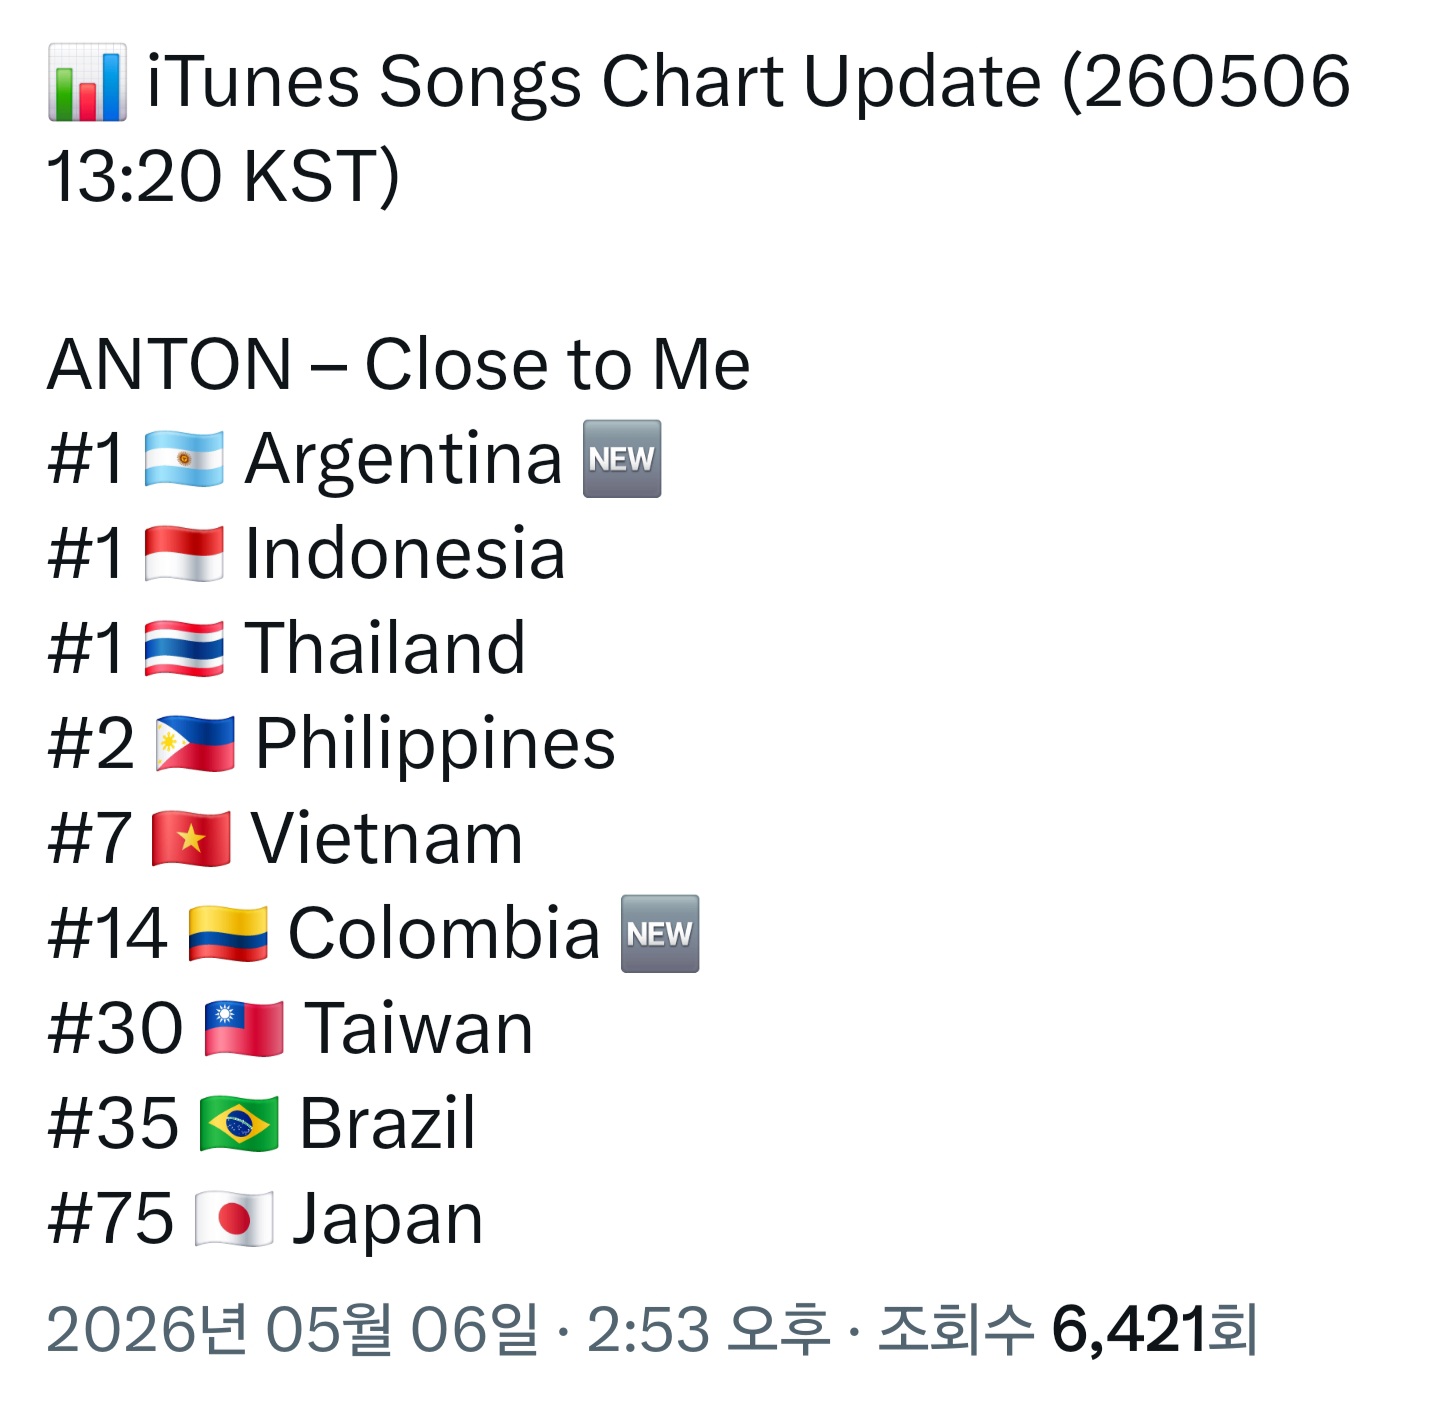Click the NEW badge beside Colombia
This screenshot has width=1440, height=1401.
click(x=660, y=934)
